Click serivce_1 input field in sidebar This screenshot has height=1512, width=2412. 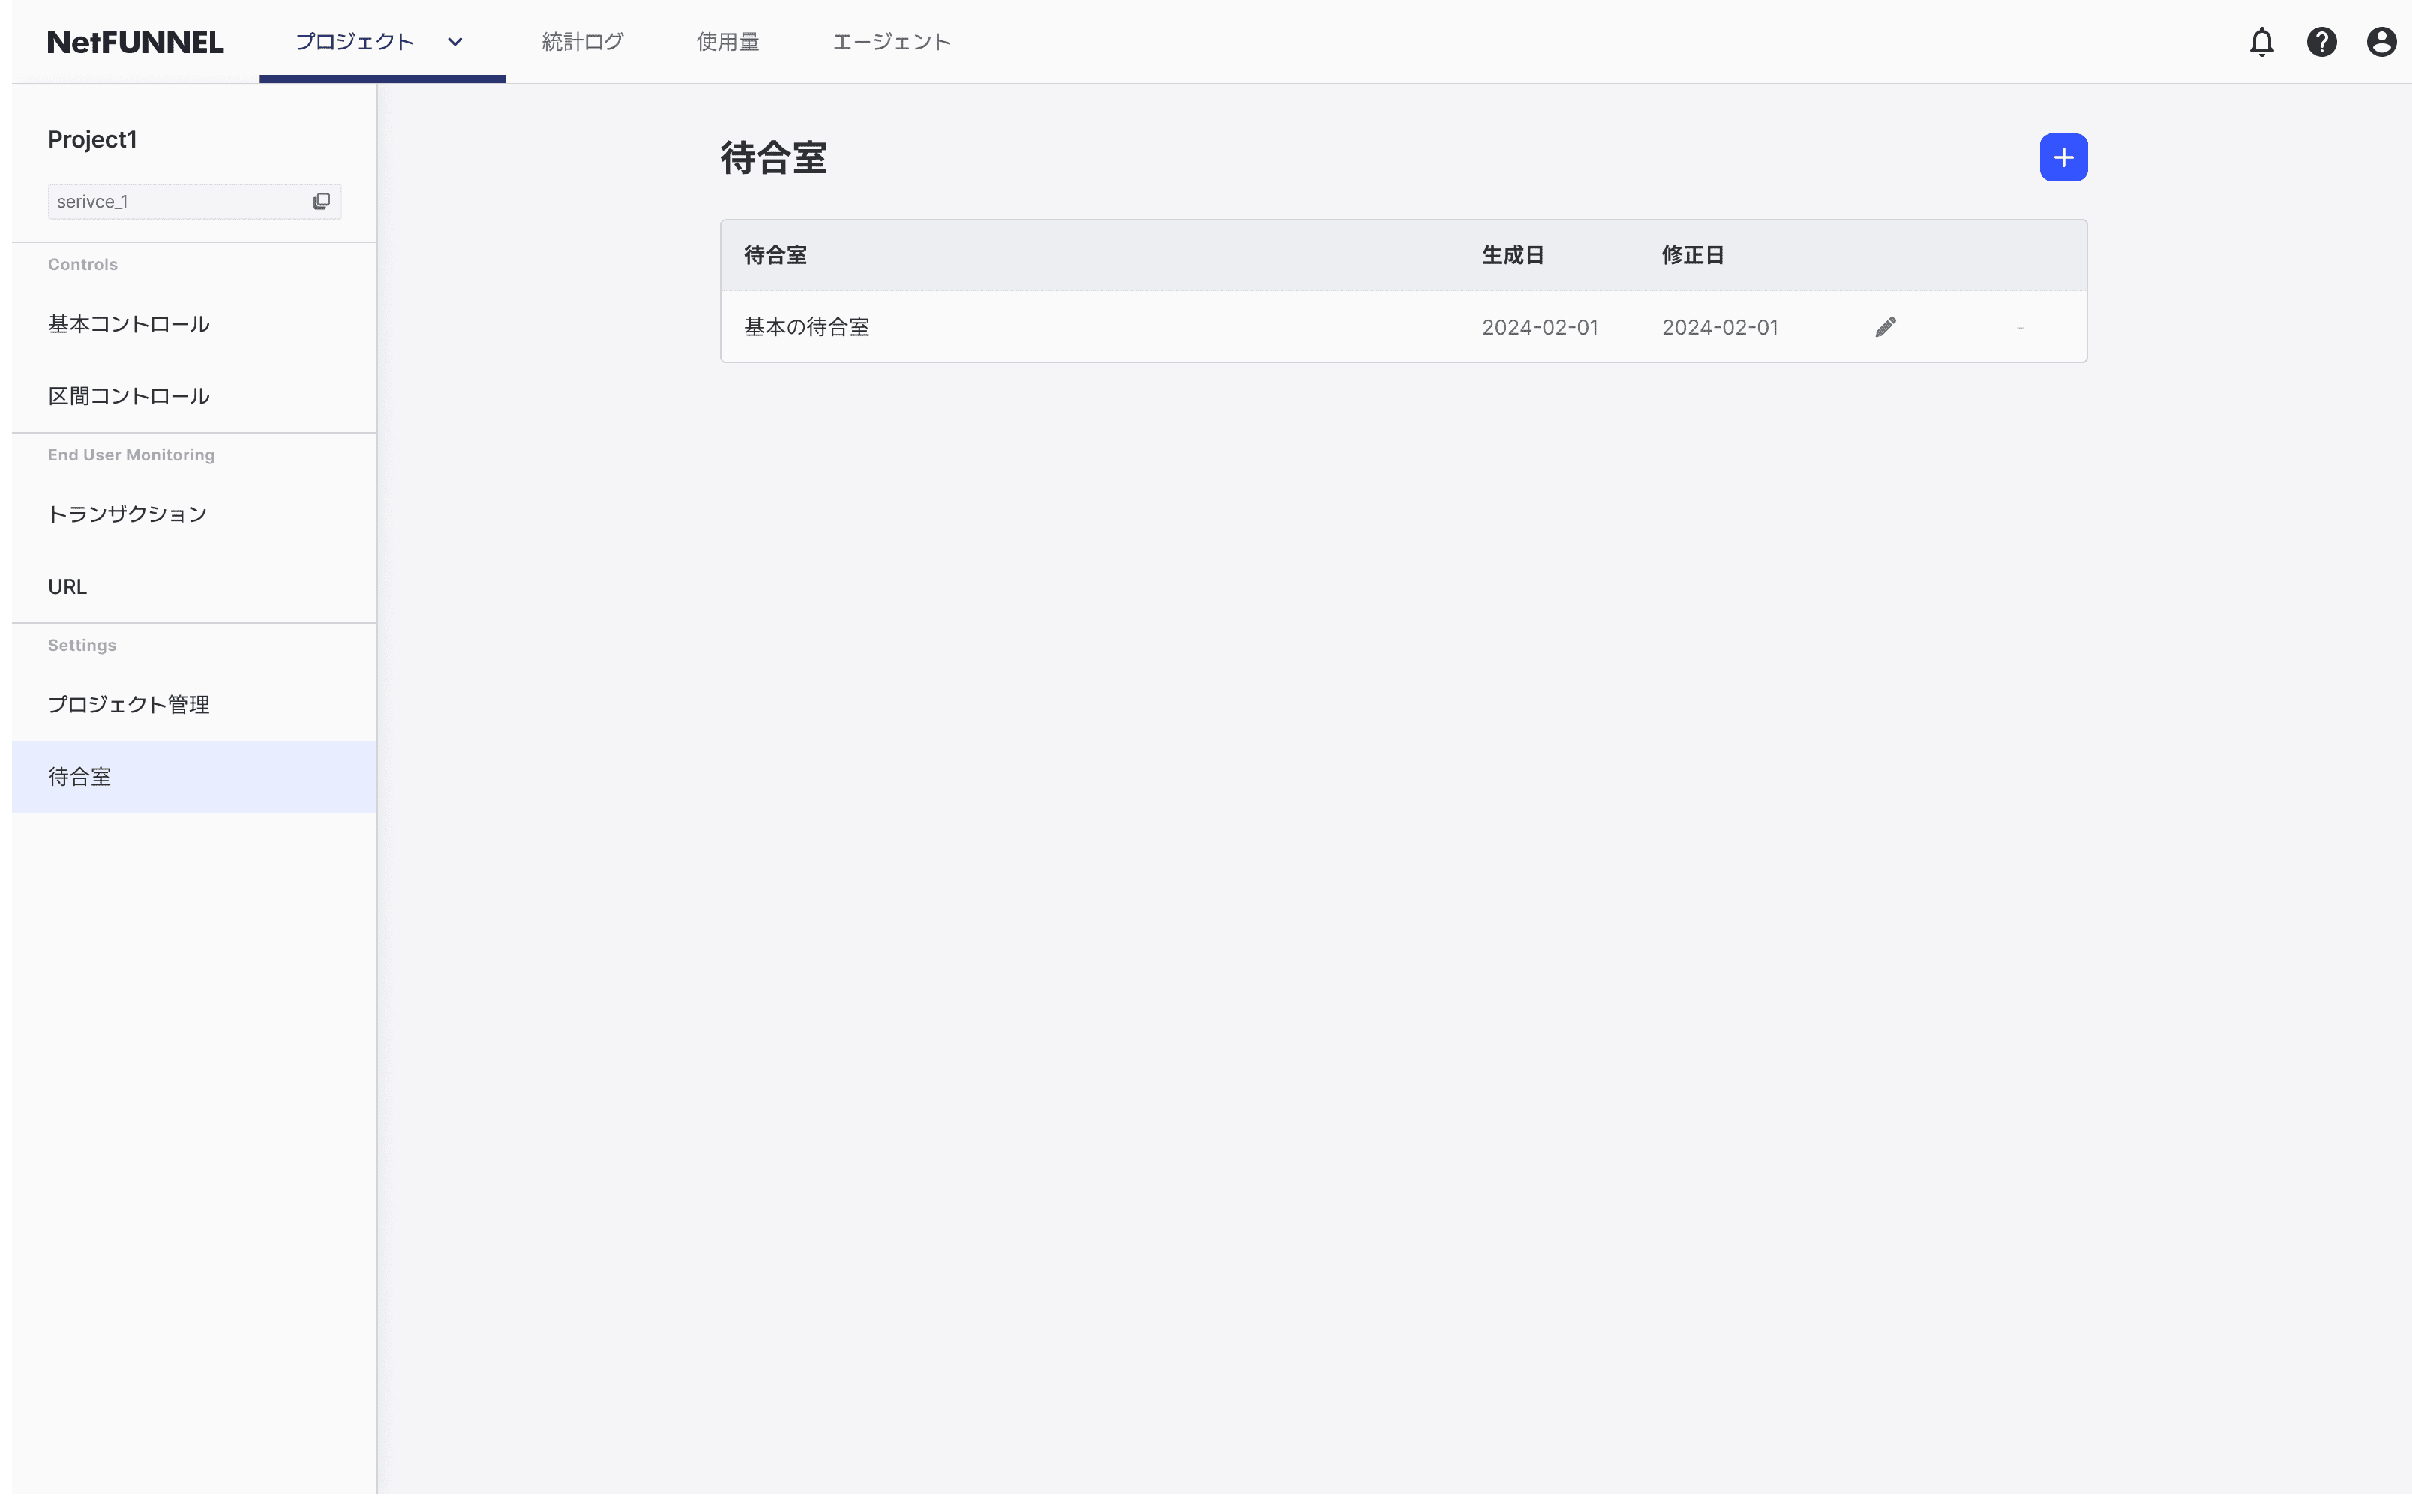tap(174, 200)
